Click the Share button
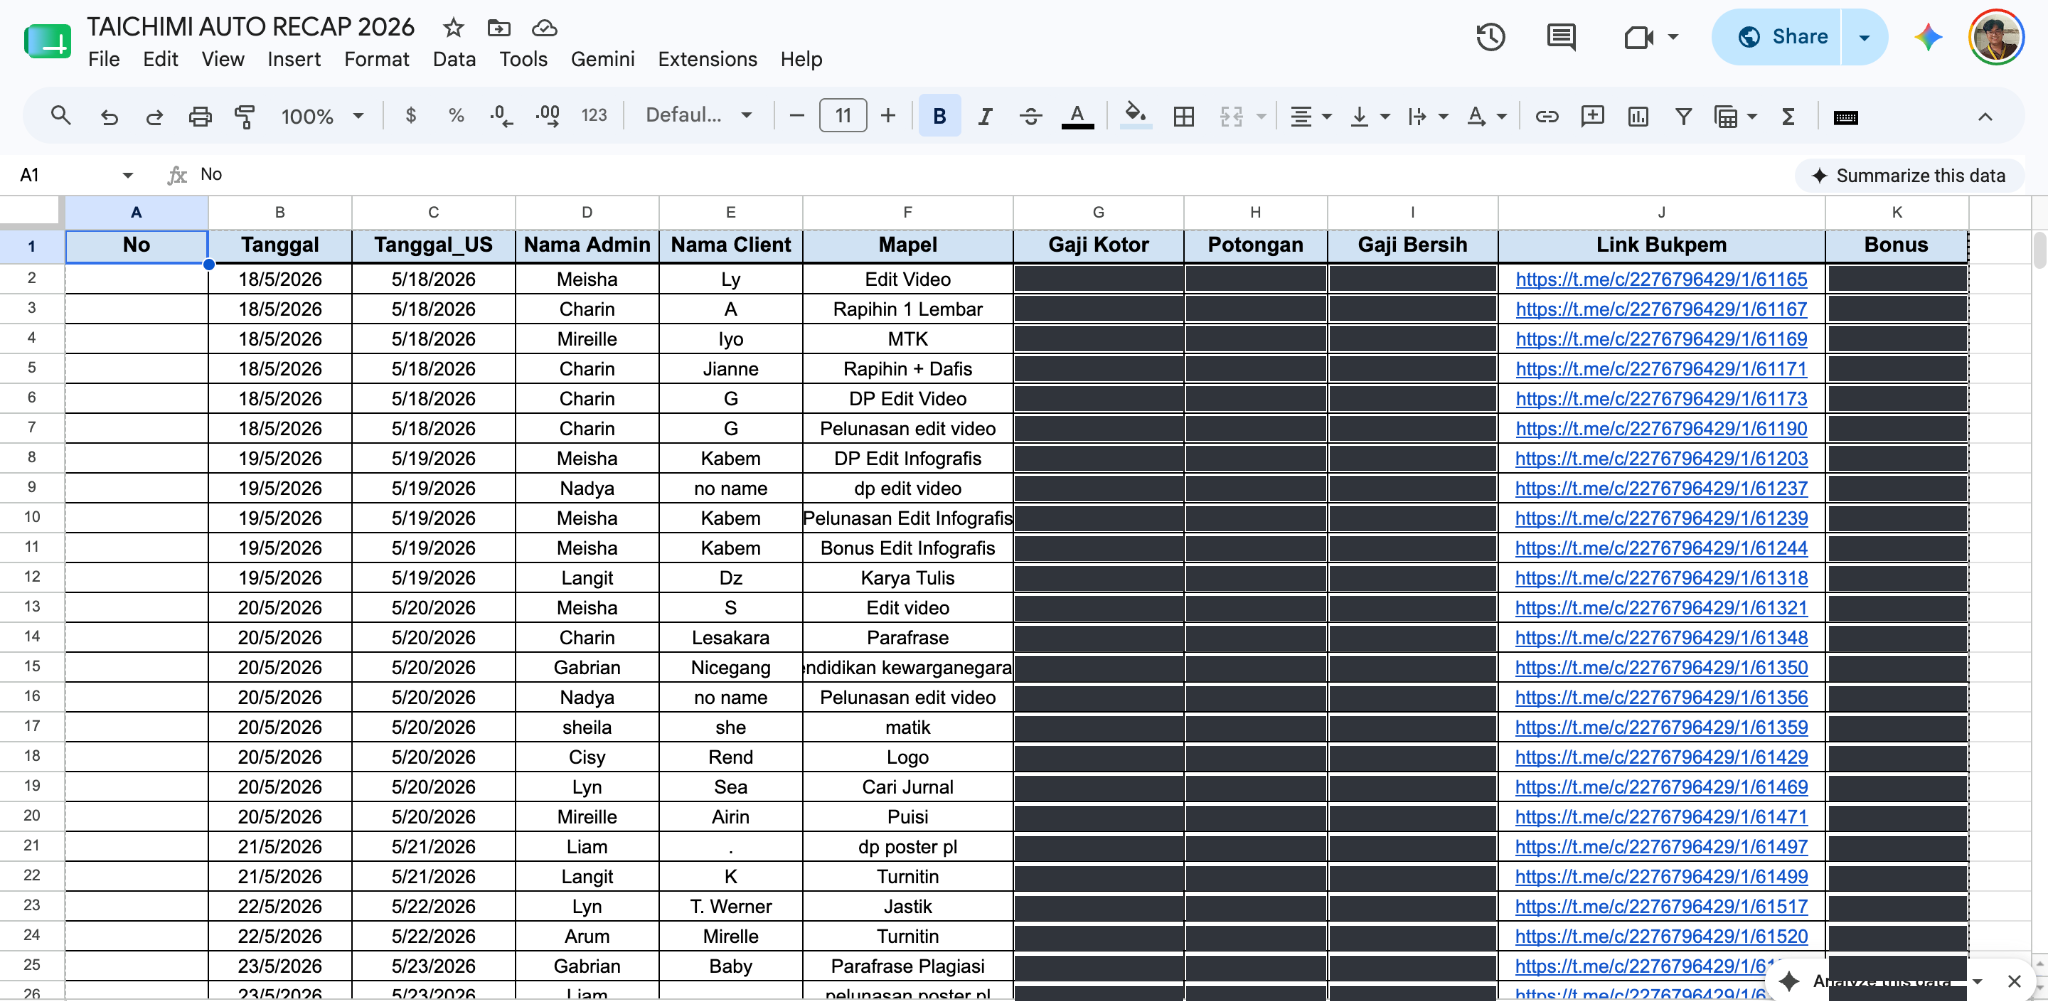This screenshot has height=1001, width=2048. tap(1777, 37)
